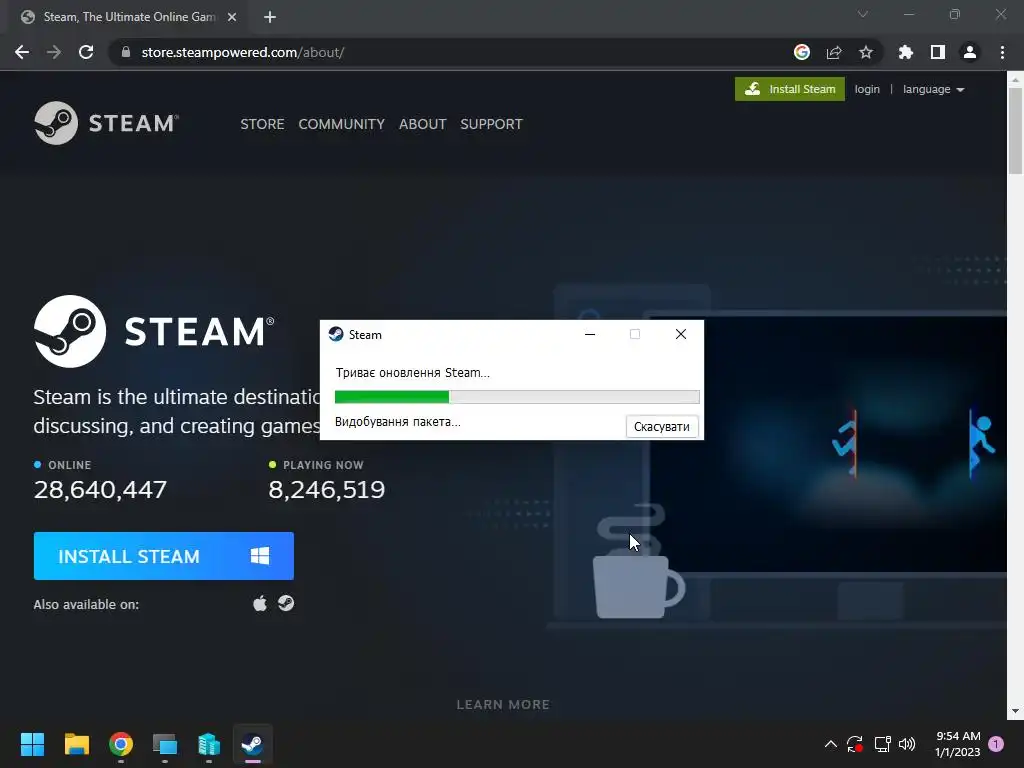Click the large blue INSTALL STEAM button
This screenshot has width=1024, height=768.
coord(163,556)
